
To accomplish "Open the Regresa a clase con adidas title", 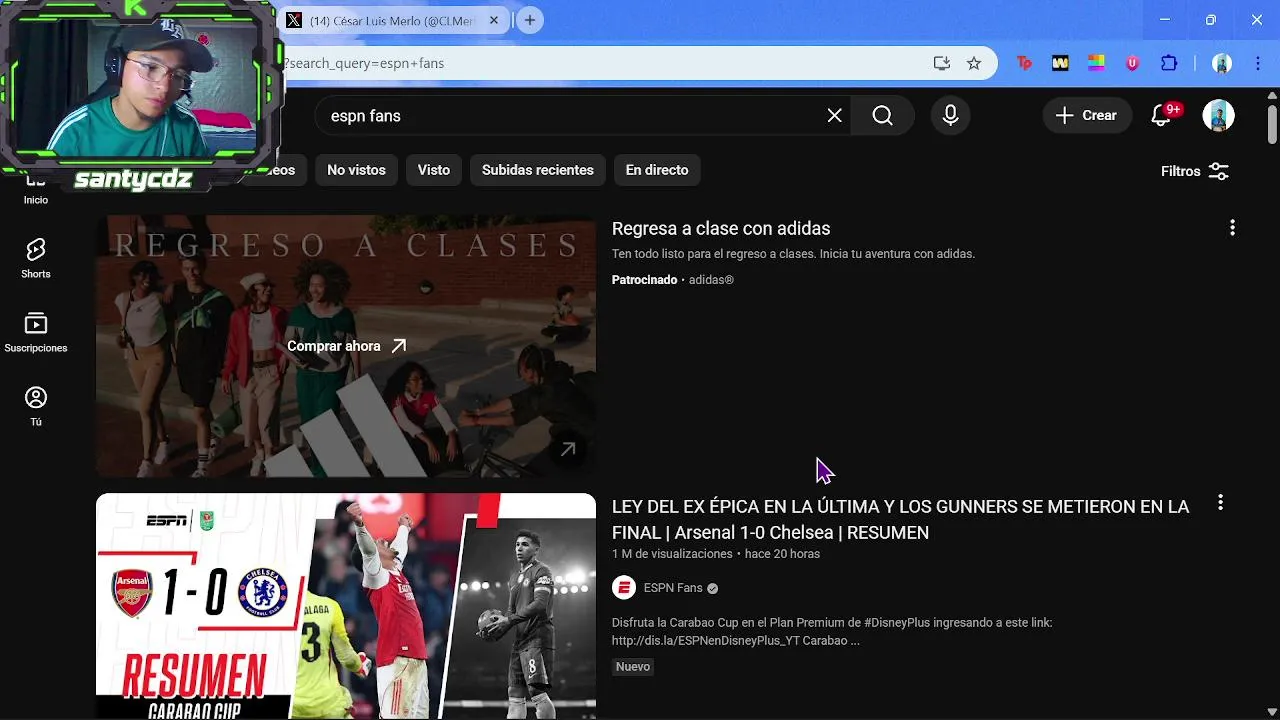I will click(721, 229).
